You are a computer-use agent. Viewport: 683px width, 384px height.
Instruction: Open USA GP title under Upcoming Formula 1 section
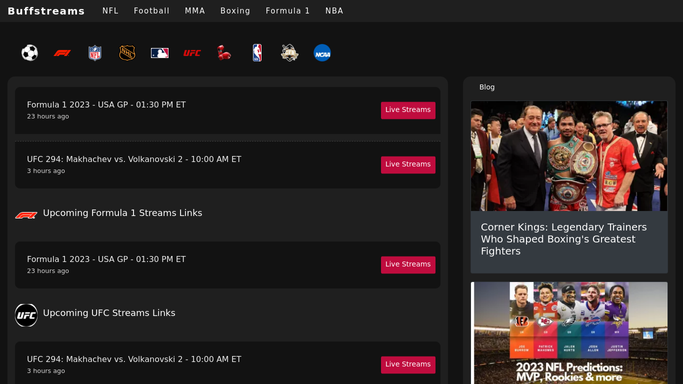tap(106, 259)
